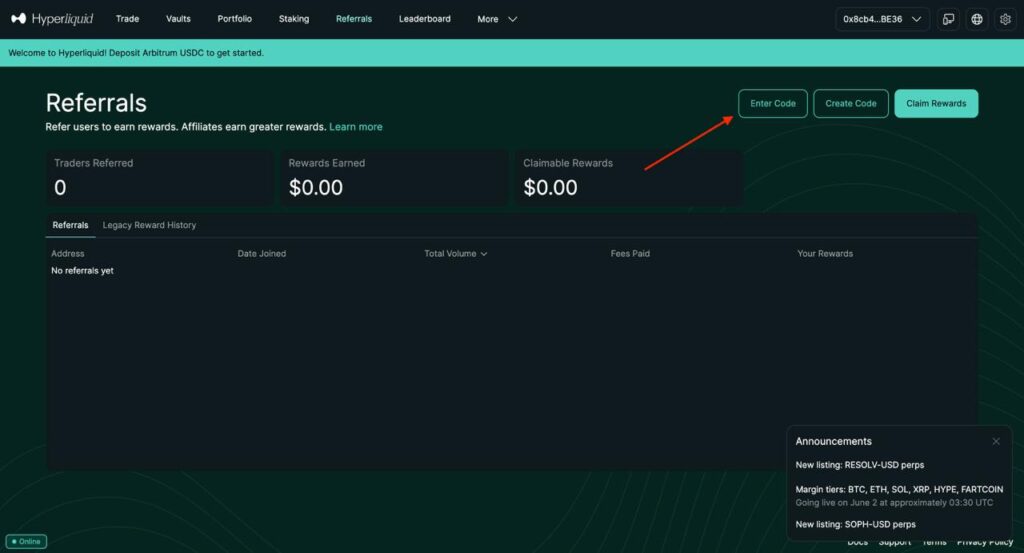
Task: Click the Referrals page heading
Action: 96,103
